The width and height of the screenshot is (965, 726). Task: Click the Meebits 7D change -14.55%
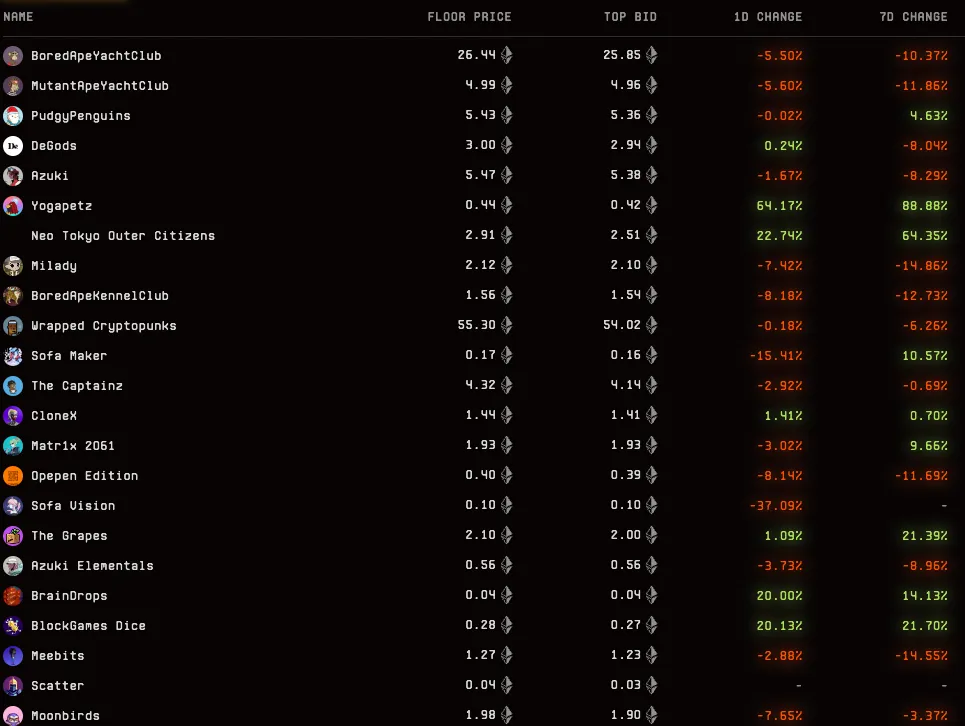pos(921,656)
